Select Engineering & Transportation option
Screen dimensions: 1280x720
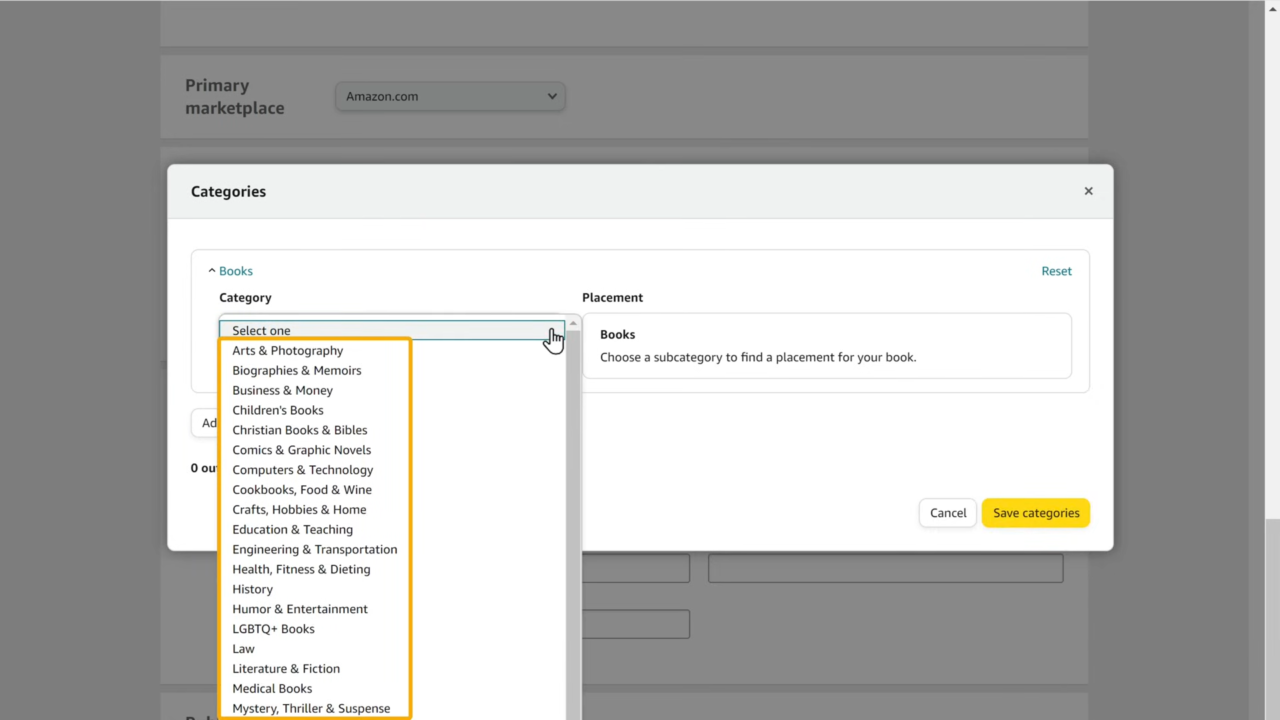click(x=392, y=549)
